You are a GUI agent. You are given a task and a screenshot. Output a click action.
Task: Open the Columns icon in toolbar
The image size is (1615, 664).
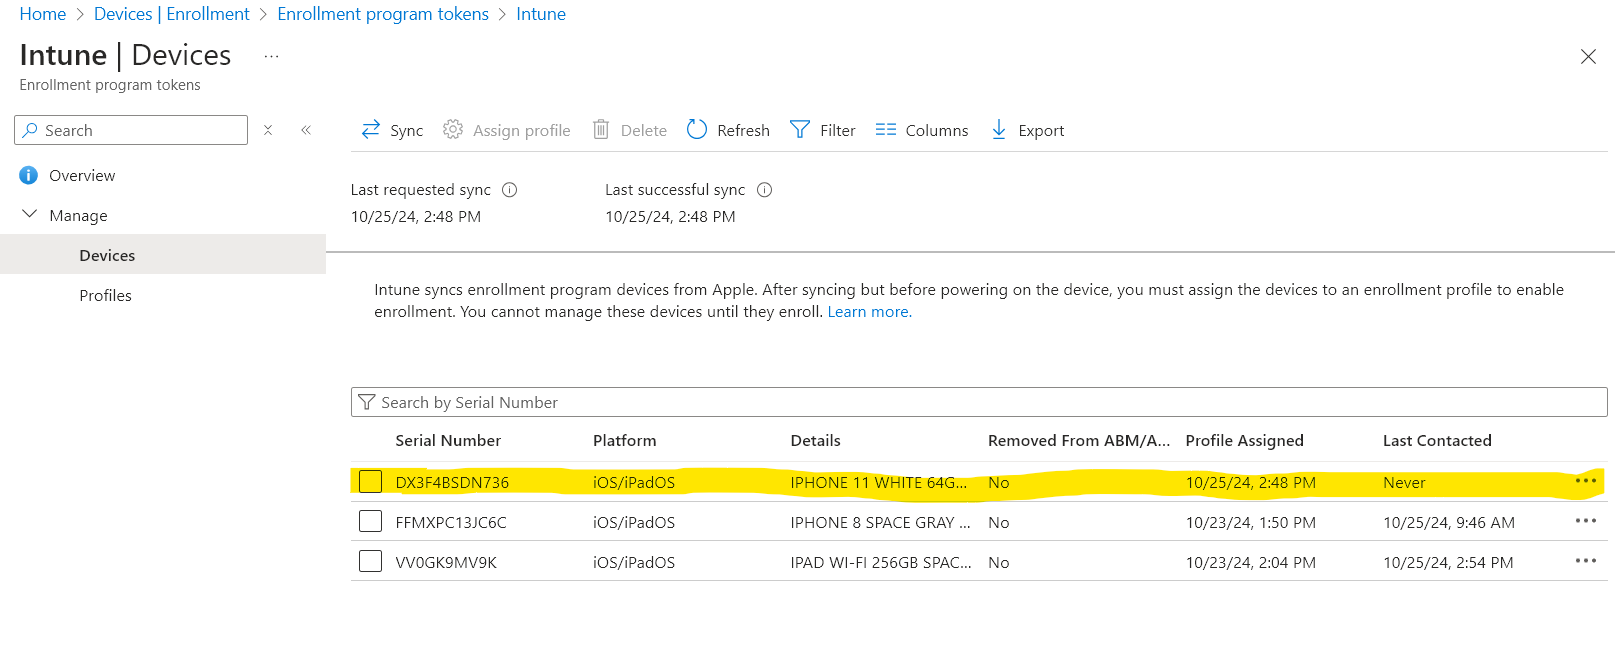(x=886, y=130)
